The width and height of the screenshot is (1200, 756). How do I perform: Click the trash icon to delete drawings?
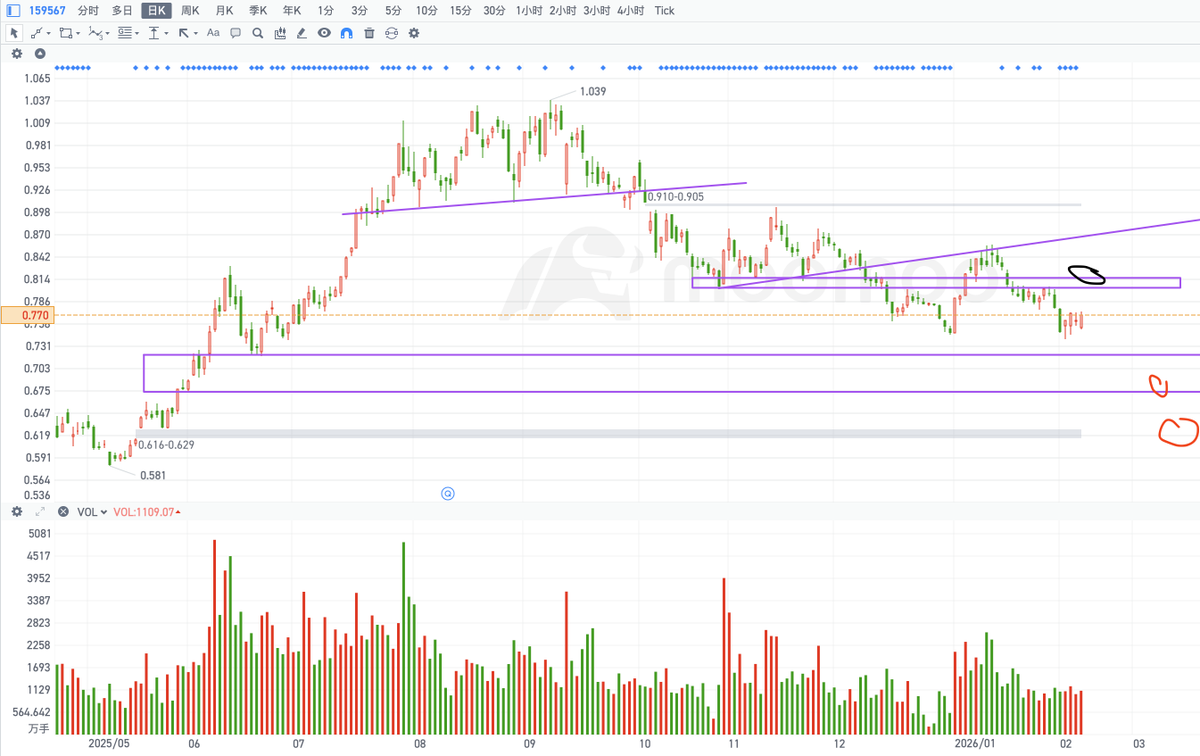pyautogui.click(x=369, y=33)
